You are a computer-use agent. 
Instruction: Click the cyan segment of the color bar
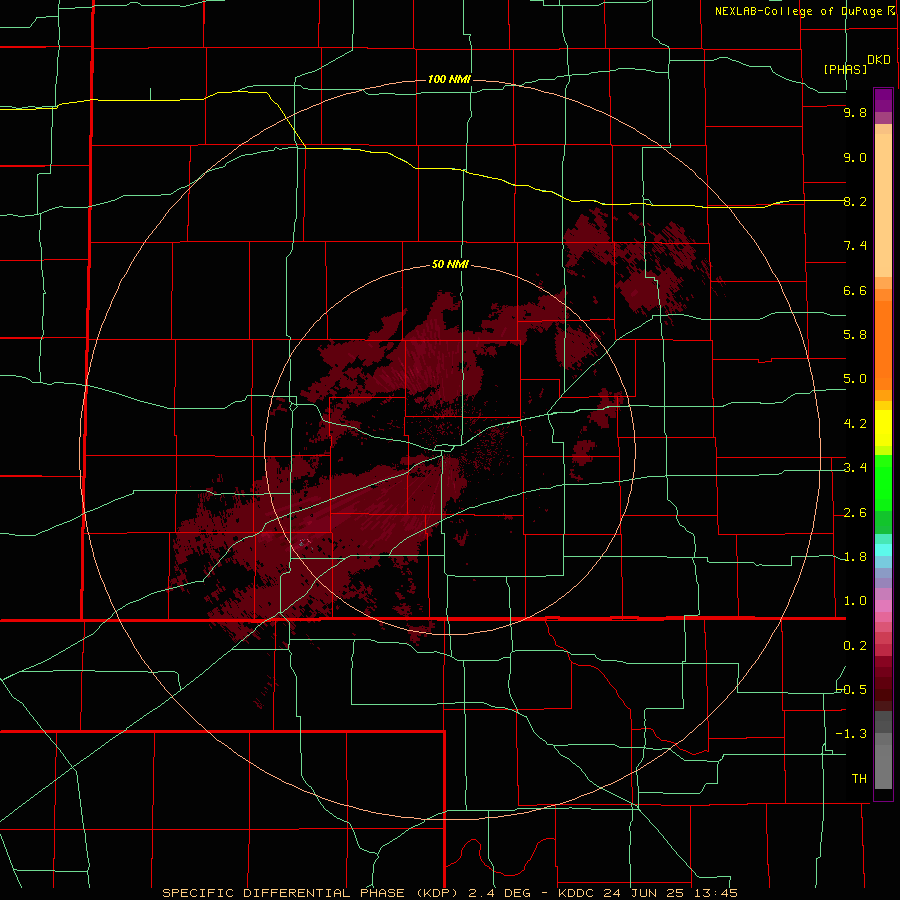pyautogui.click(x=883, y=550)
